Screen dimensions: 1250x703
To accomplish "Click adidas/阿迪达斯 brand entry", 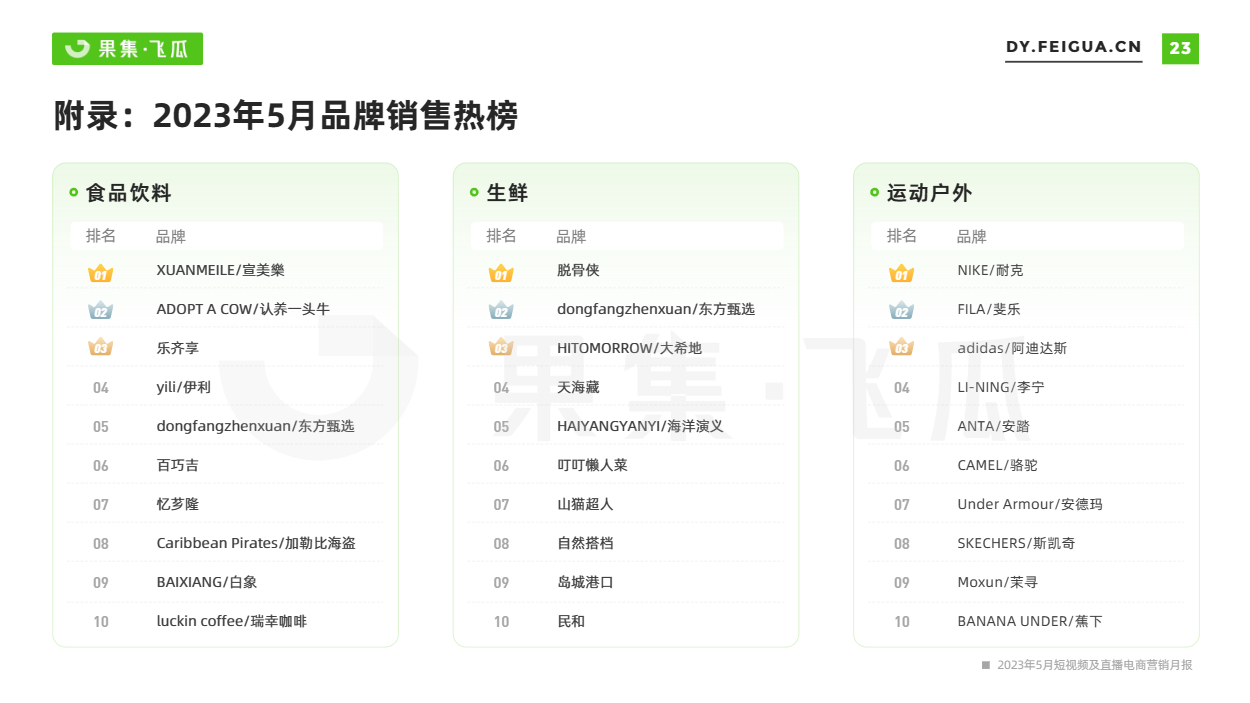I will (x=1012, y=348).
